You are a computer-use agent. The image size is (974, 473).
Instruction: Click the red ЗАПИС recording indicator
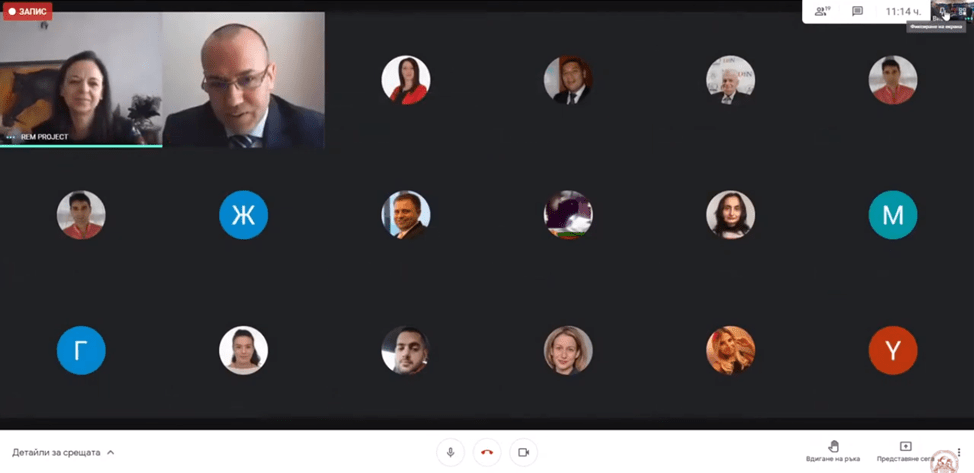(27, 11)
